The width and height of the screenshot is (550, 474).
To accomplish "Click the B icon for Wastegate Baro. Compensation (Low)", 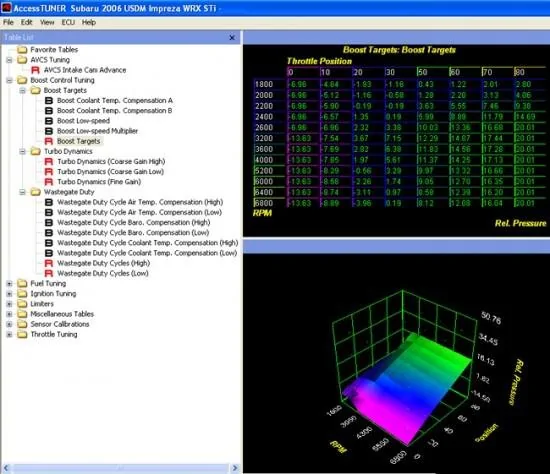I will pyautogui.click(x=49, y=233).
